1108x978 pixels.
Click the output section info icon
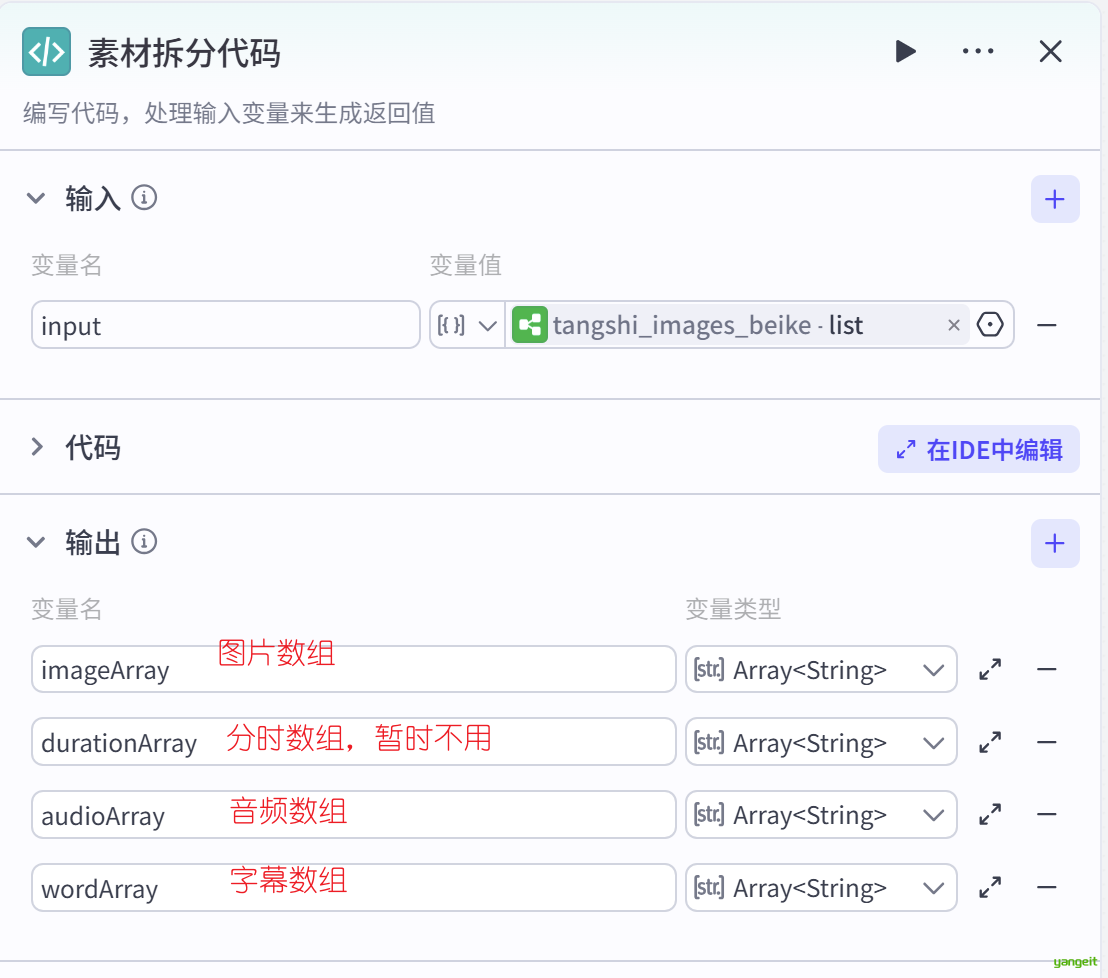click(144, 542)
